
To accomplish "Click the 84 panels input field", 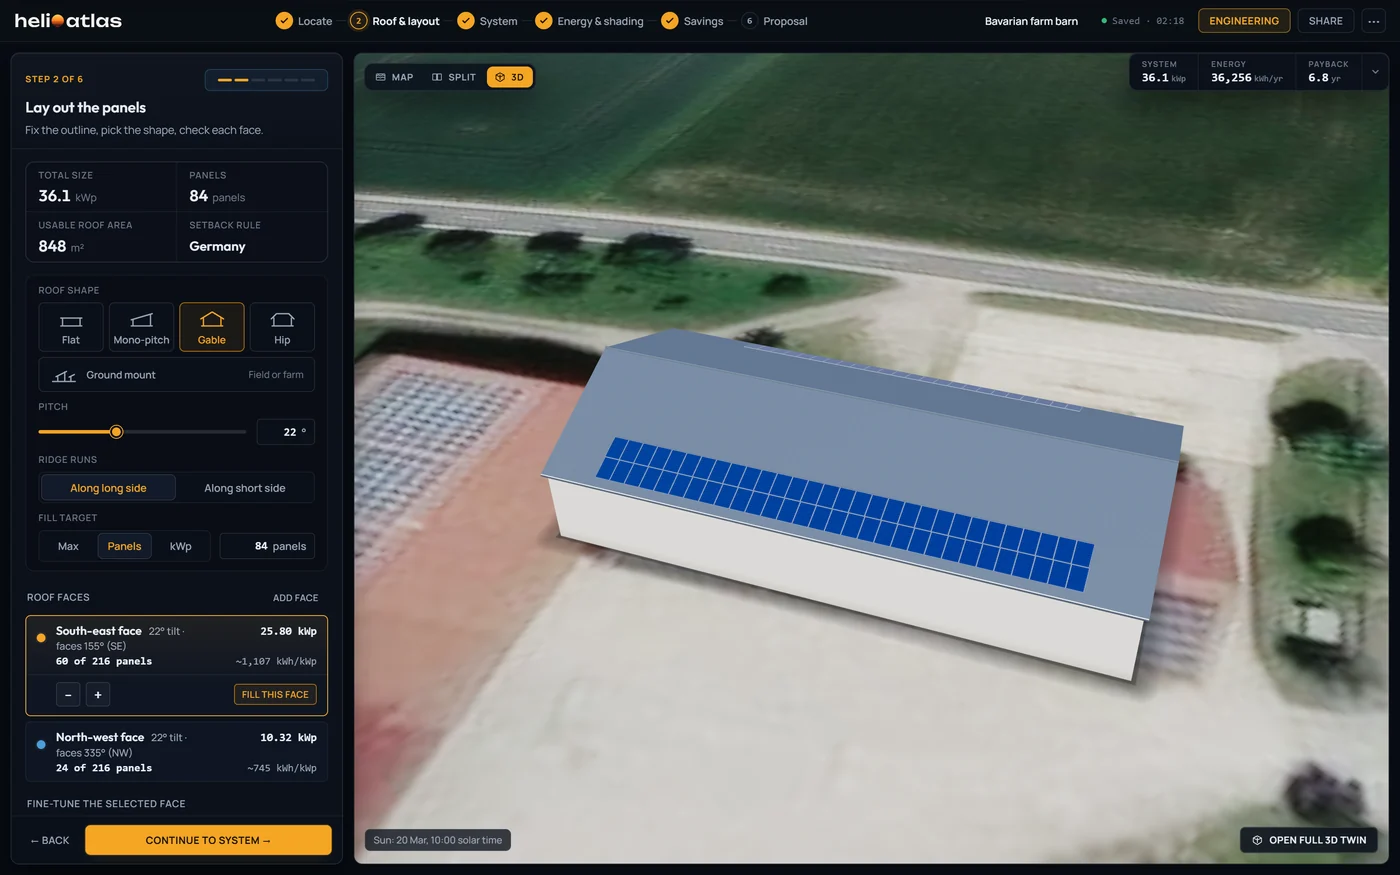I will pos(267,546).
